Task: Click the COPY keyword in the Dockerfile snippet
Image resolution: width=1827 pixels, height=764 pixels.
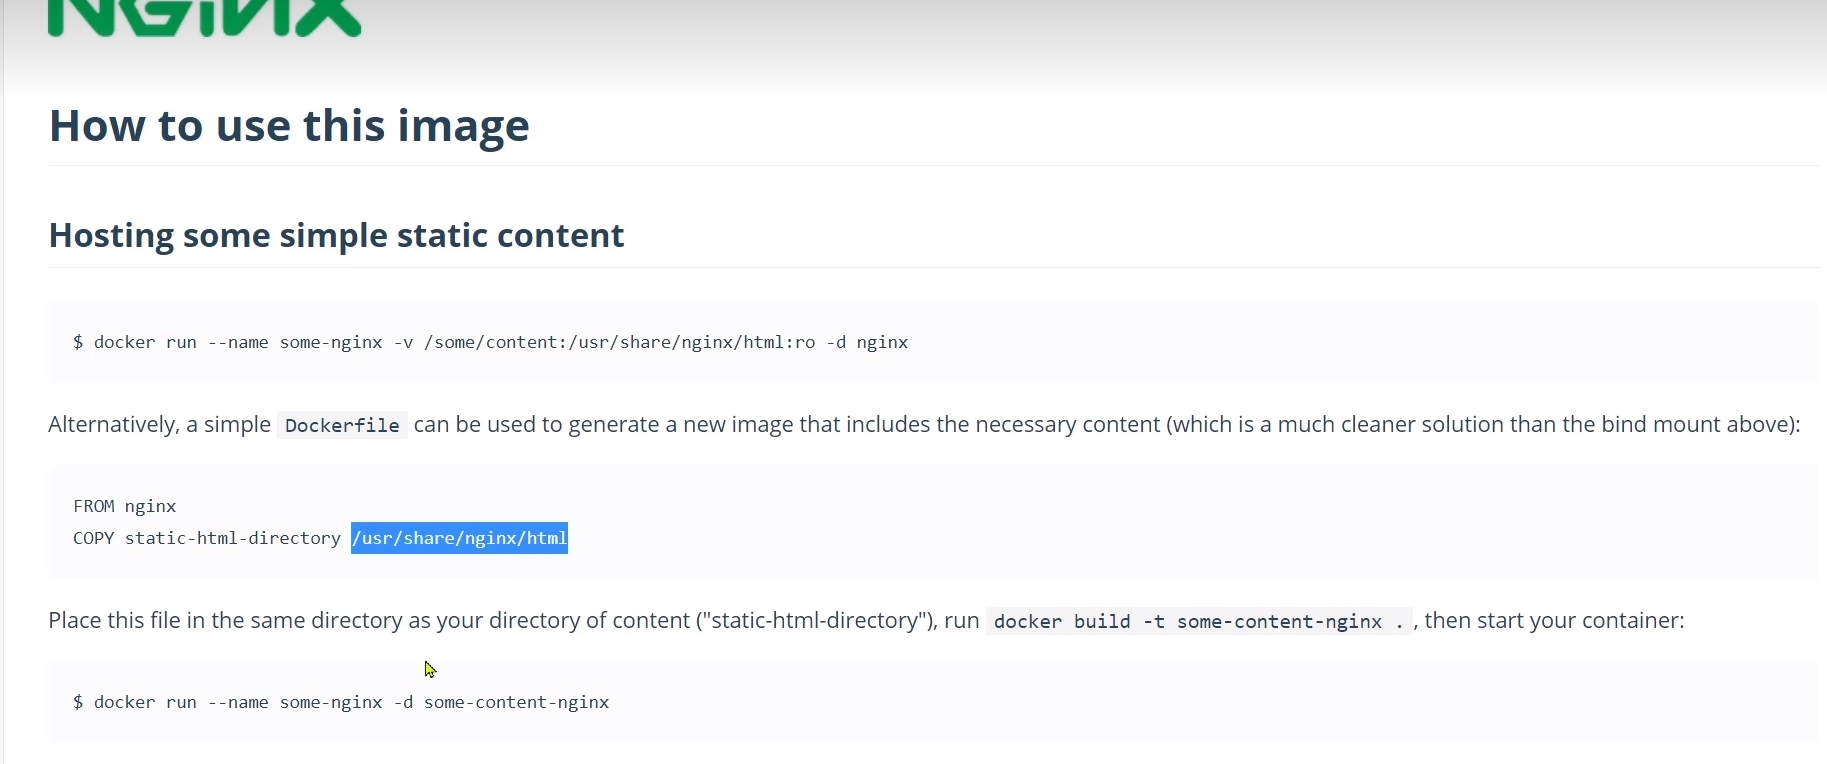Action: click(94, 538)
